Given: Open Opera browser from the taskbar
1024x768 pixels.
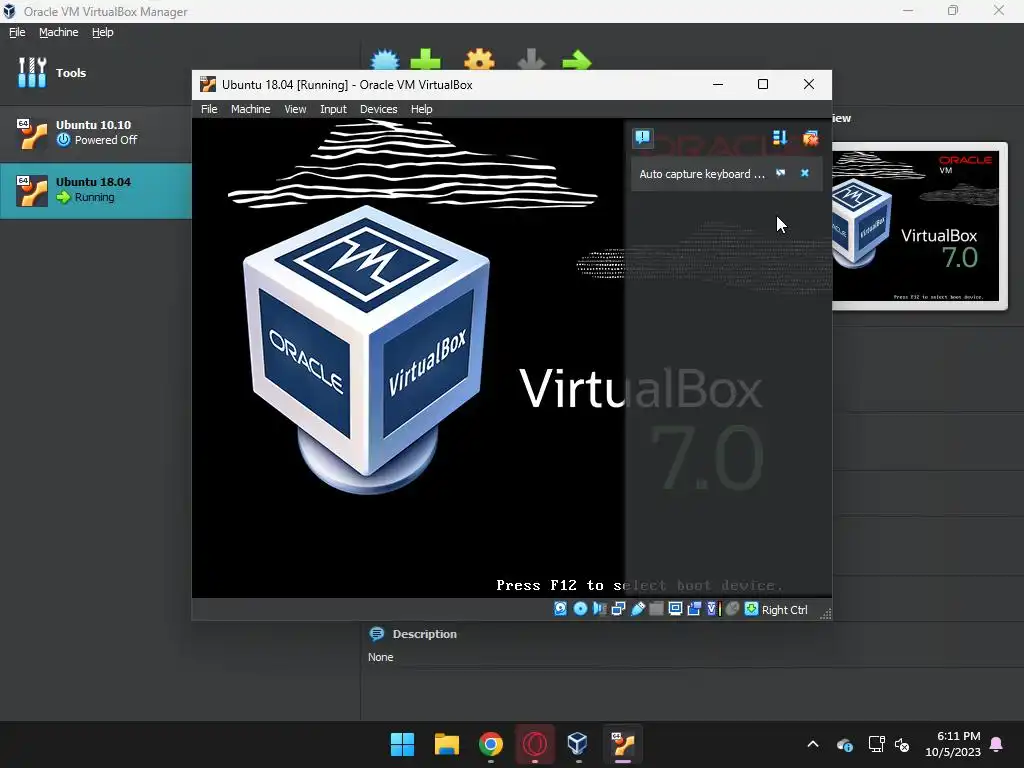Looking at the screenshot, I should point(535,744).
